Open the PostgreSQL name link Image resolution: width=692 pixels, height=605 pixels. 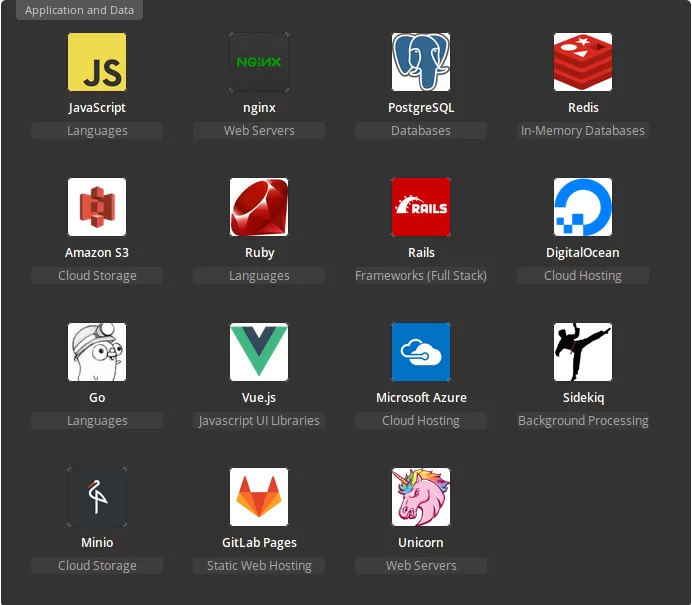point(421,108)
